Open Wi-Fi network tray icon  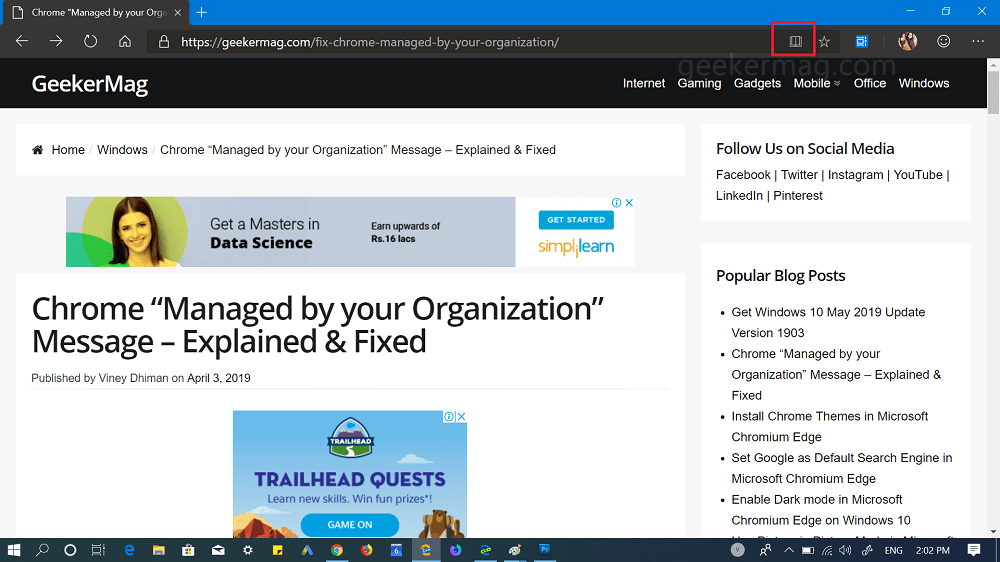pyautogui.click(x=827, y=550)
